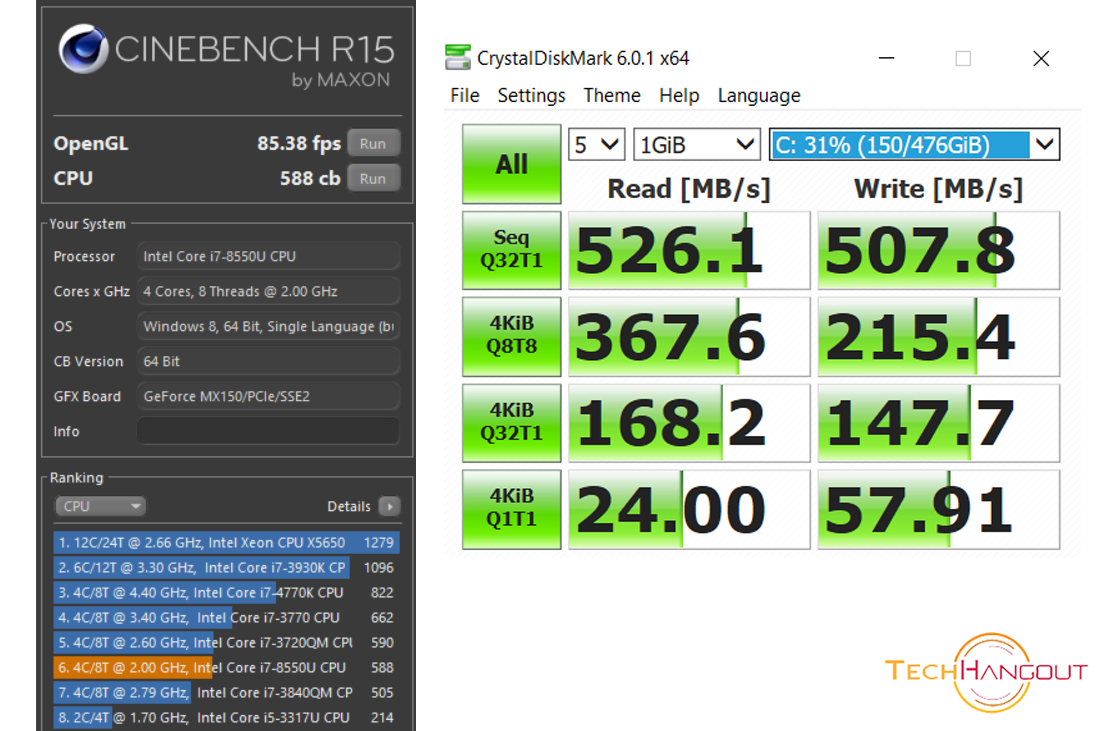Click the CrystalDiskMark app icon in title bar
1100x731 pixels.
tap(457, 58)
